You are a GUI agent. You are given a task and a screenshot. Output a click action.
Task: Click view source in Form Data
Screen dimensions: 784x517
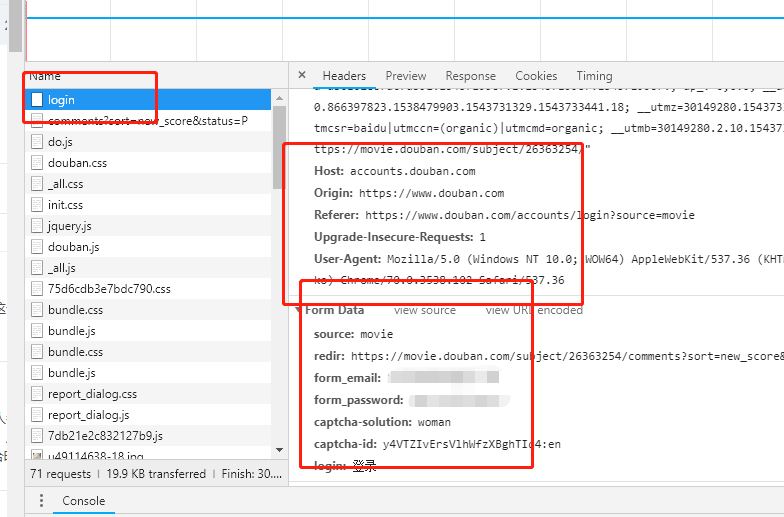[x=424, y=310]
